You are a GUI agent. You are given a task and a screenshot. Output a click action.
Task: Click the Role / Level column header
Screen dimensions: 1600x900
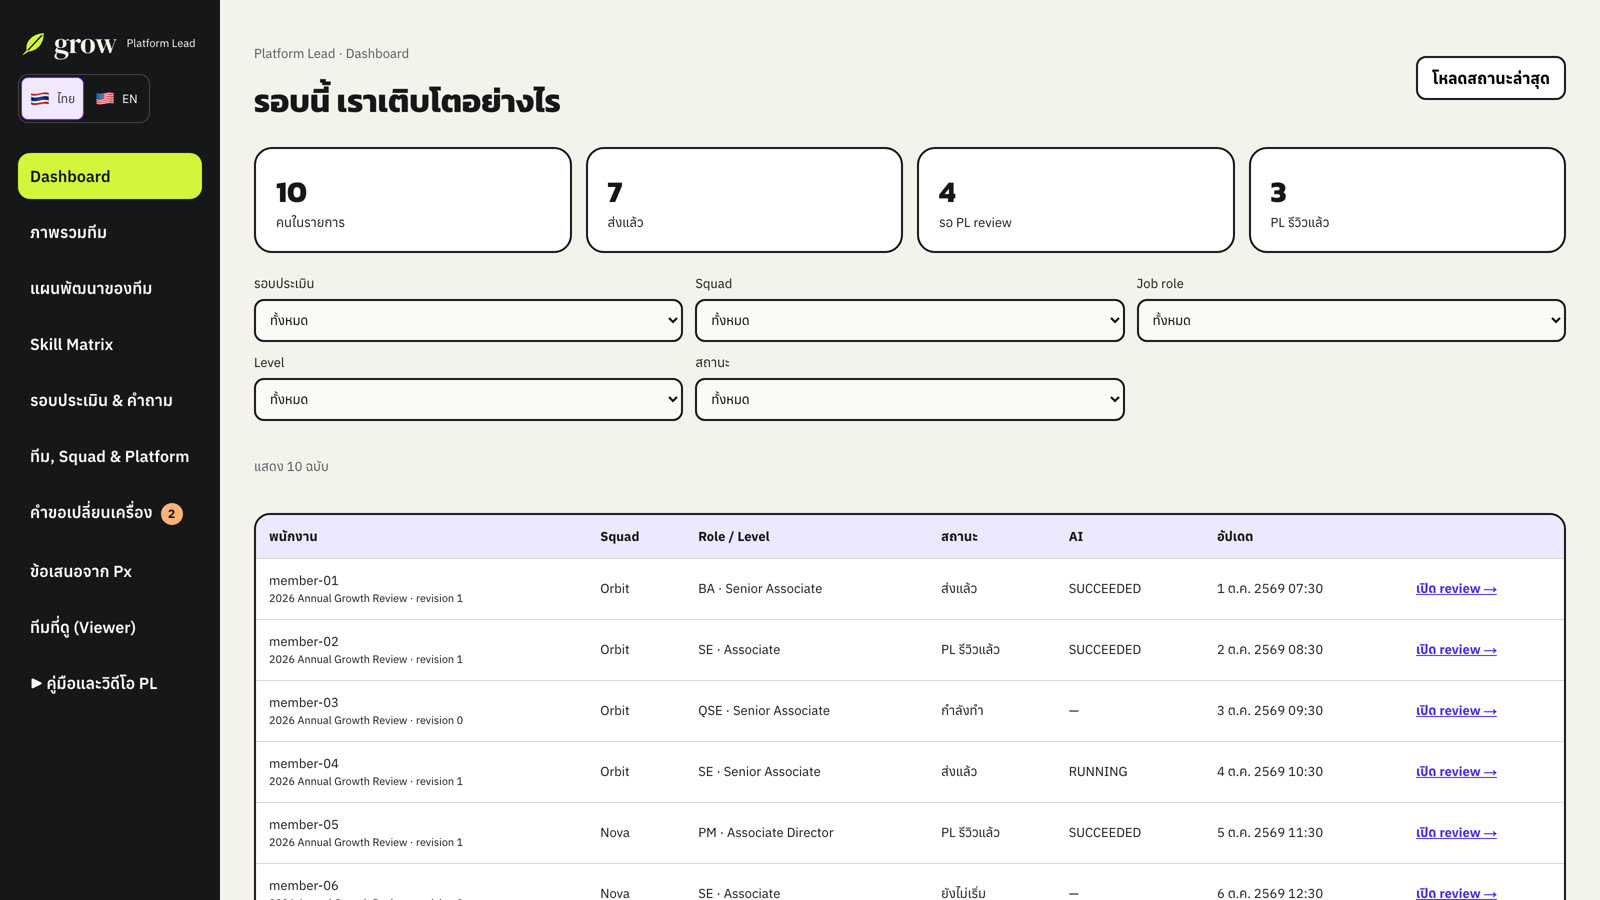tap(734, 537)
